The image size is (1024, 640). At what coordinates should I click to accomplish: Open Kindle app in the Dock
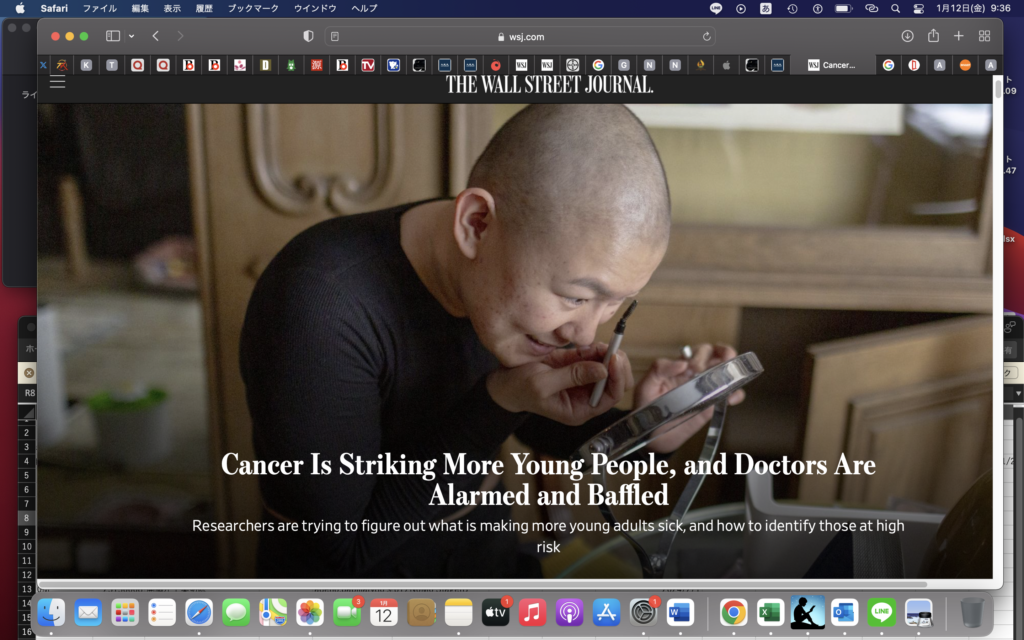pos(807,612)
